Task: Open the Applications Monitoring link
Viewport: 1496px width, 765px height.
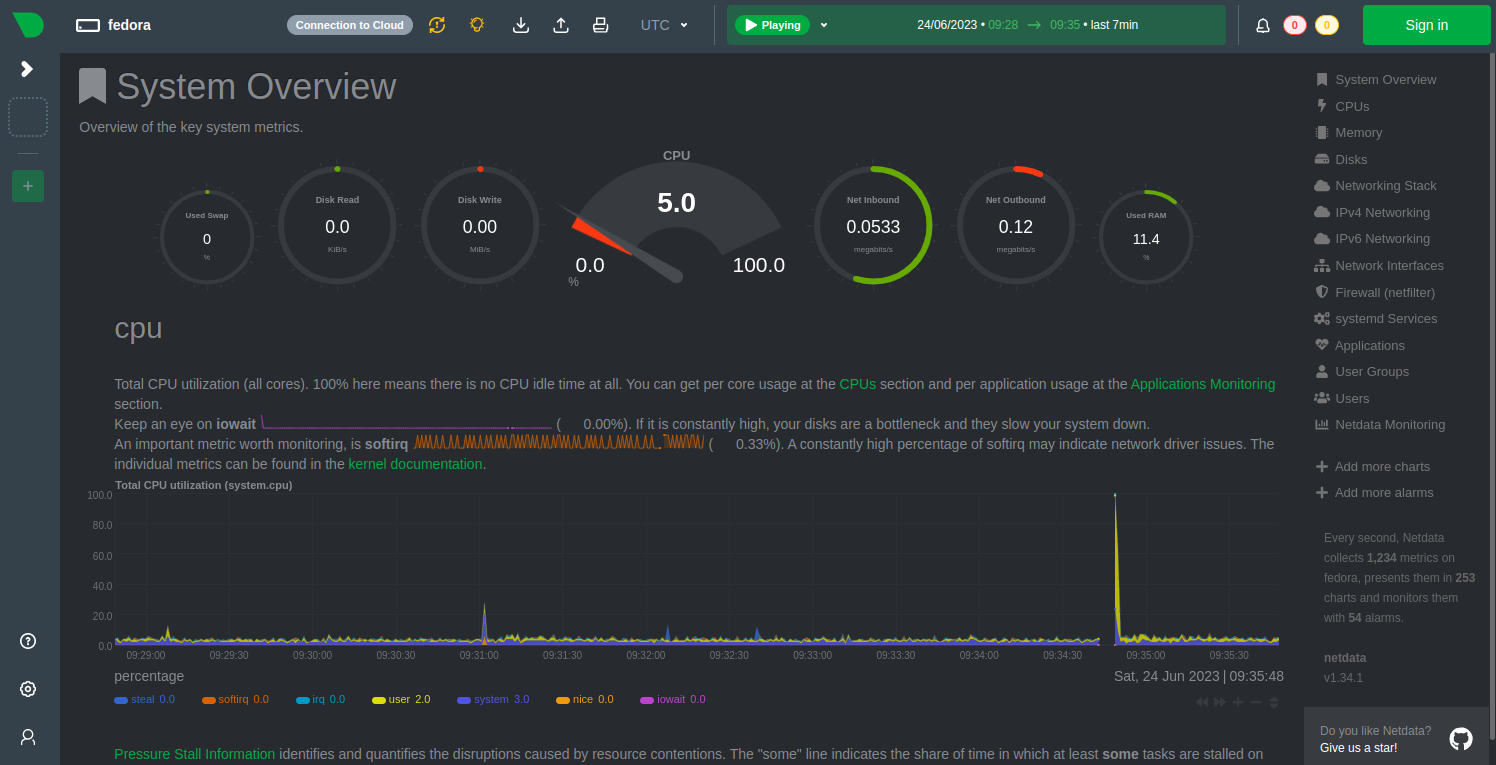Action: point(1202,384)
